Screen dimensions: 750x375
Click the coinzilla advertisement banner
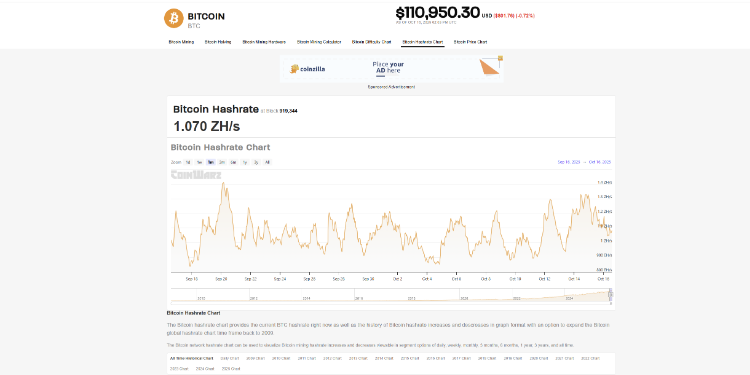pos(391,69)
